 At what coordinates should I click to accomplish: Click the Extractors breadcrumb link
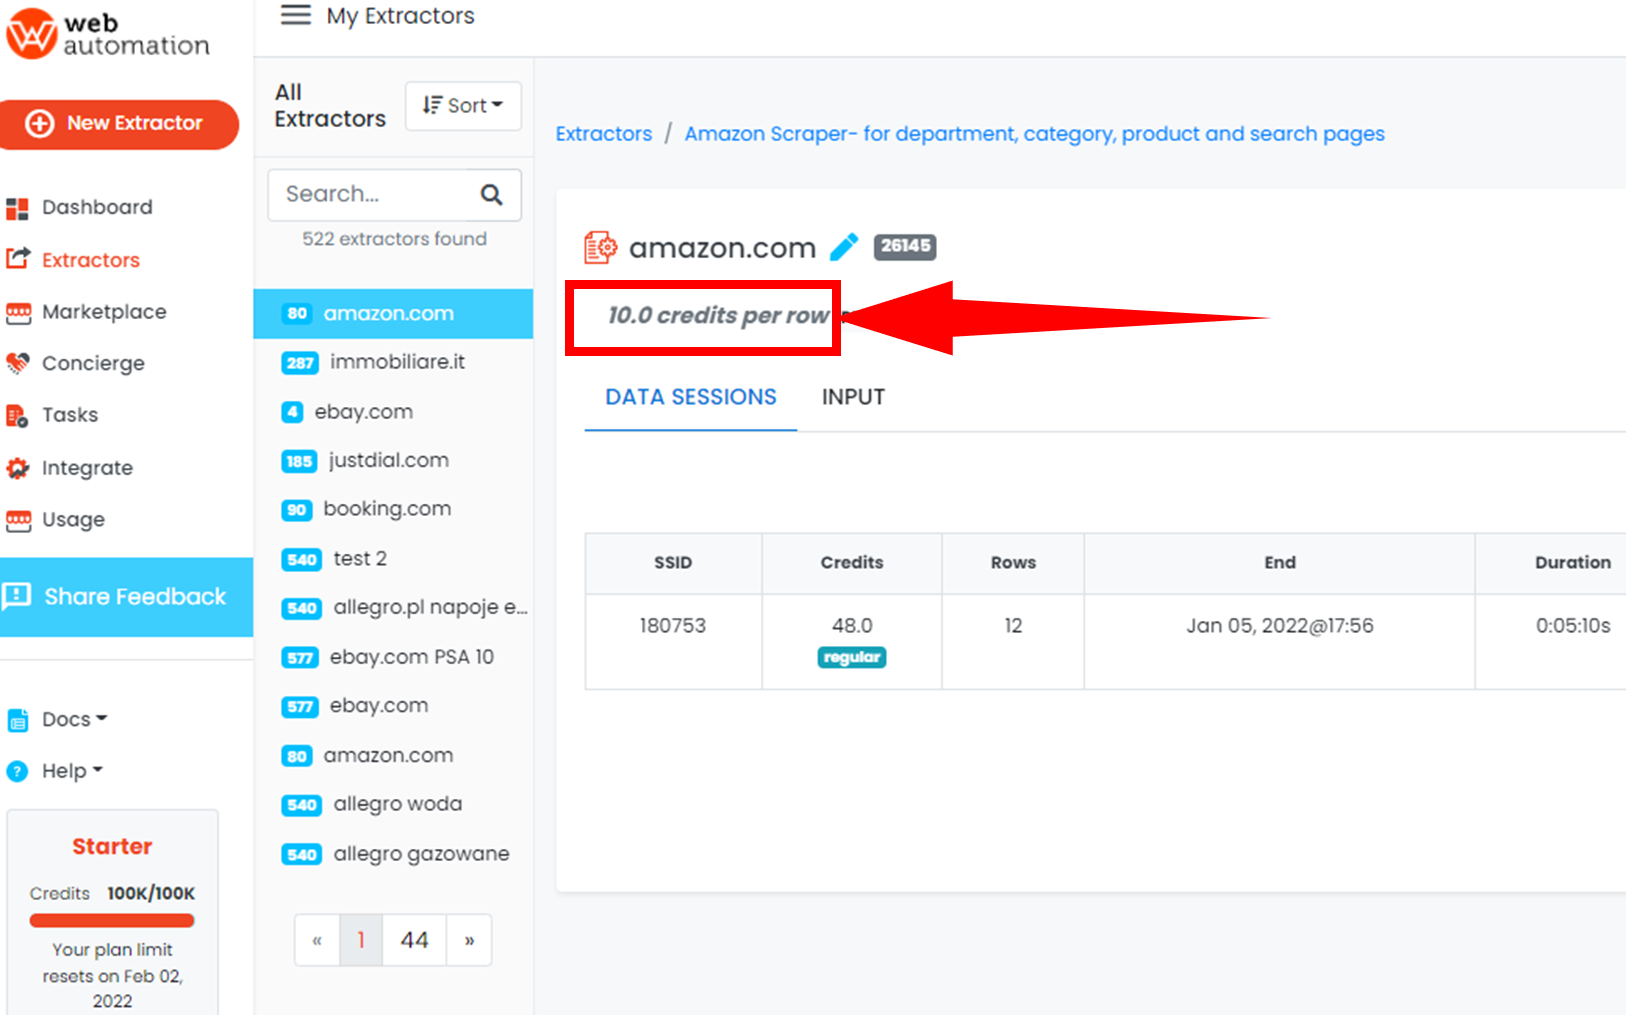[x=603, y=134]
